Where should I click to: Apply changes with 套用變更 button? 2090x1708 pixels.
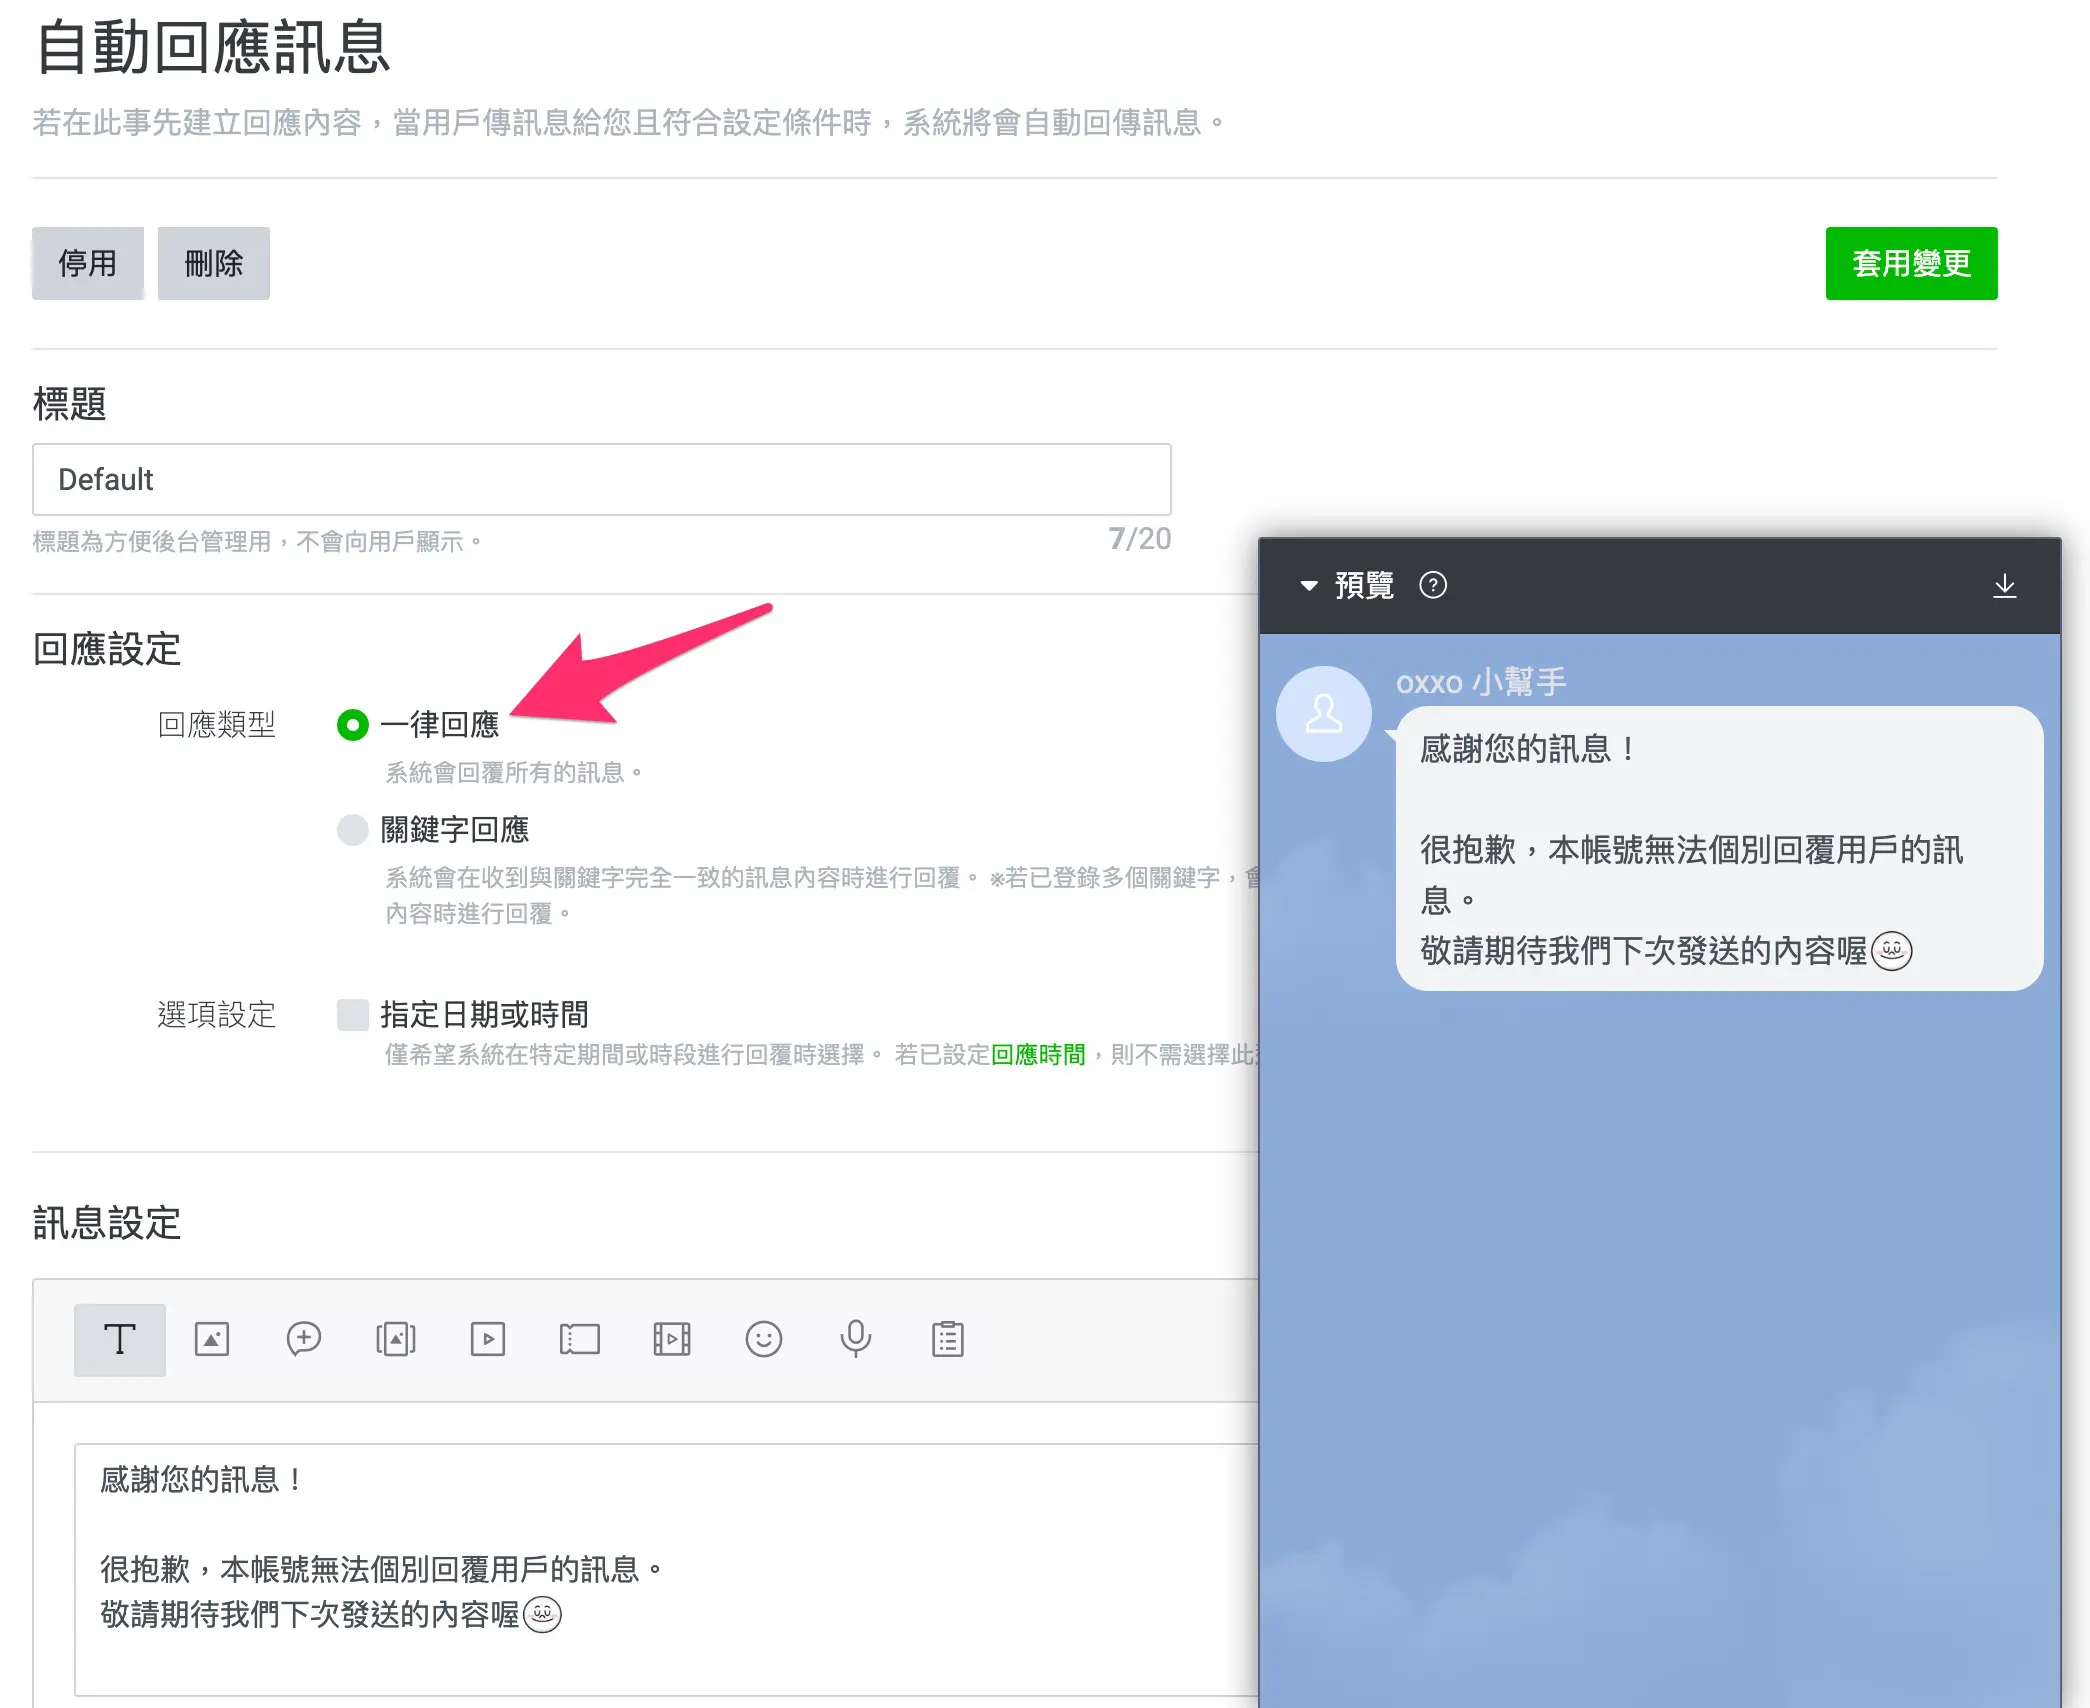tap(1911, 264)
